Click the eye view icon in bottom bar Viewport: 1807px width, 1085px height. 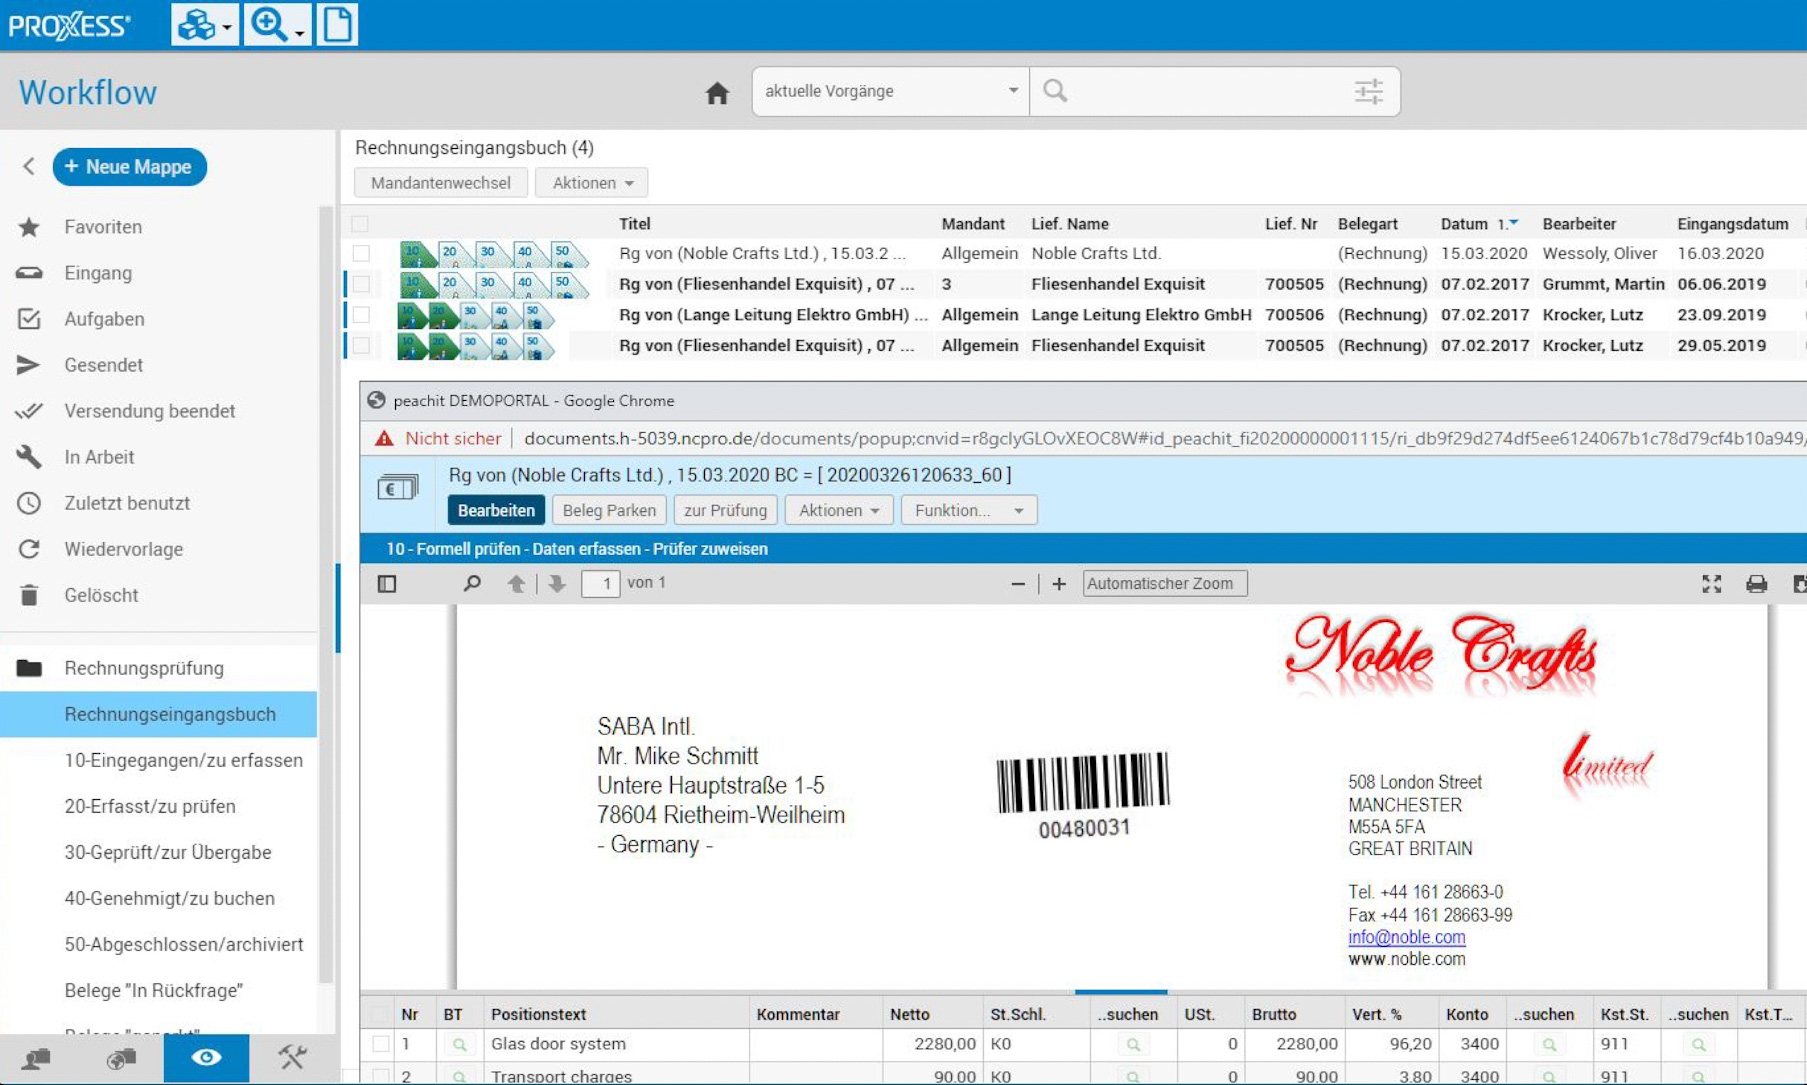point(206,1058)
